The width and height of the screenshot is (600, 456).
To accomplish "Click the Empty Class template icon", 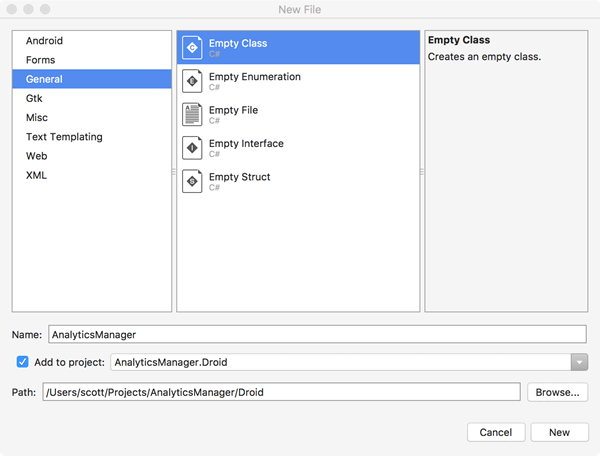I will [x=193, y=48].
